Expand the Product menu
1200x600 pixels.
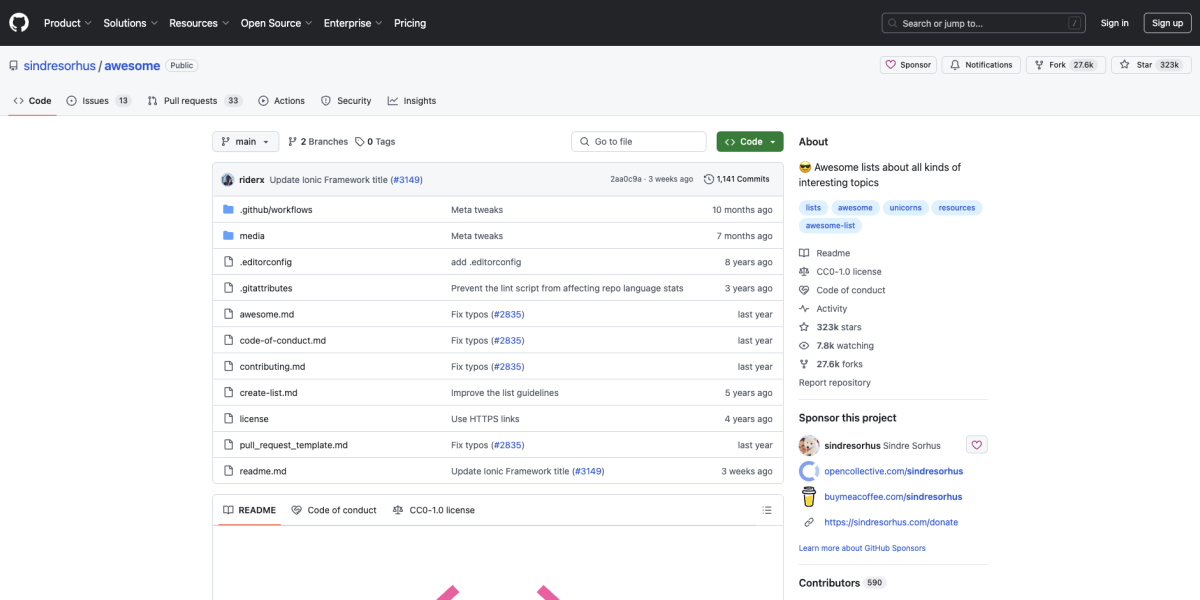[67, 23]
